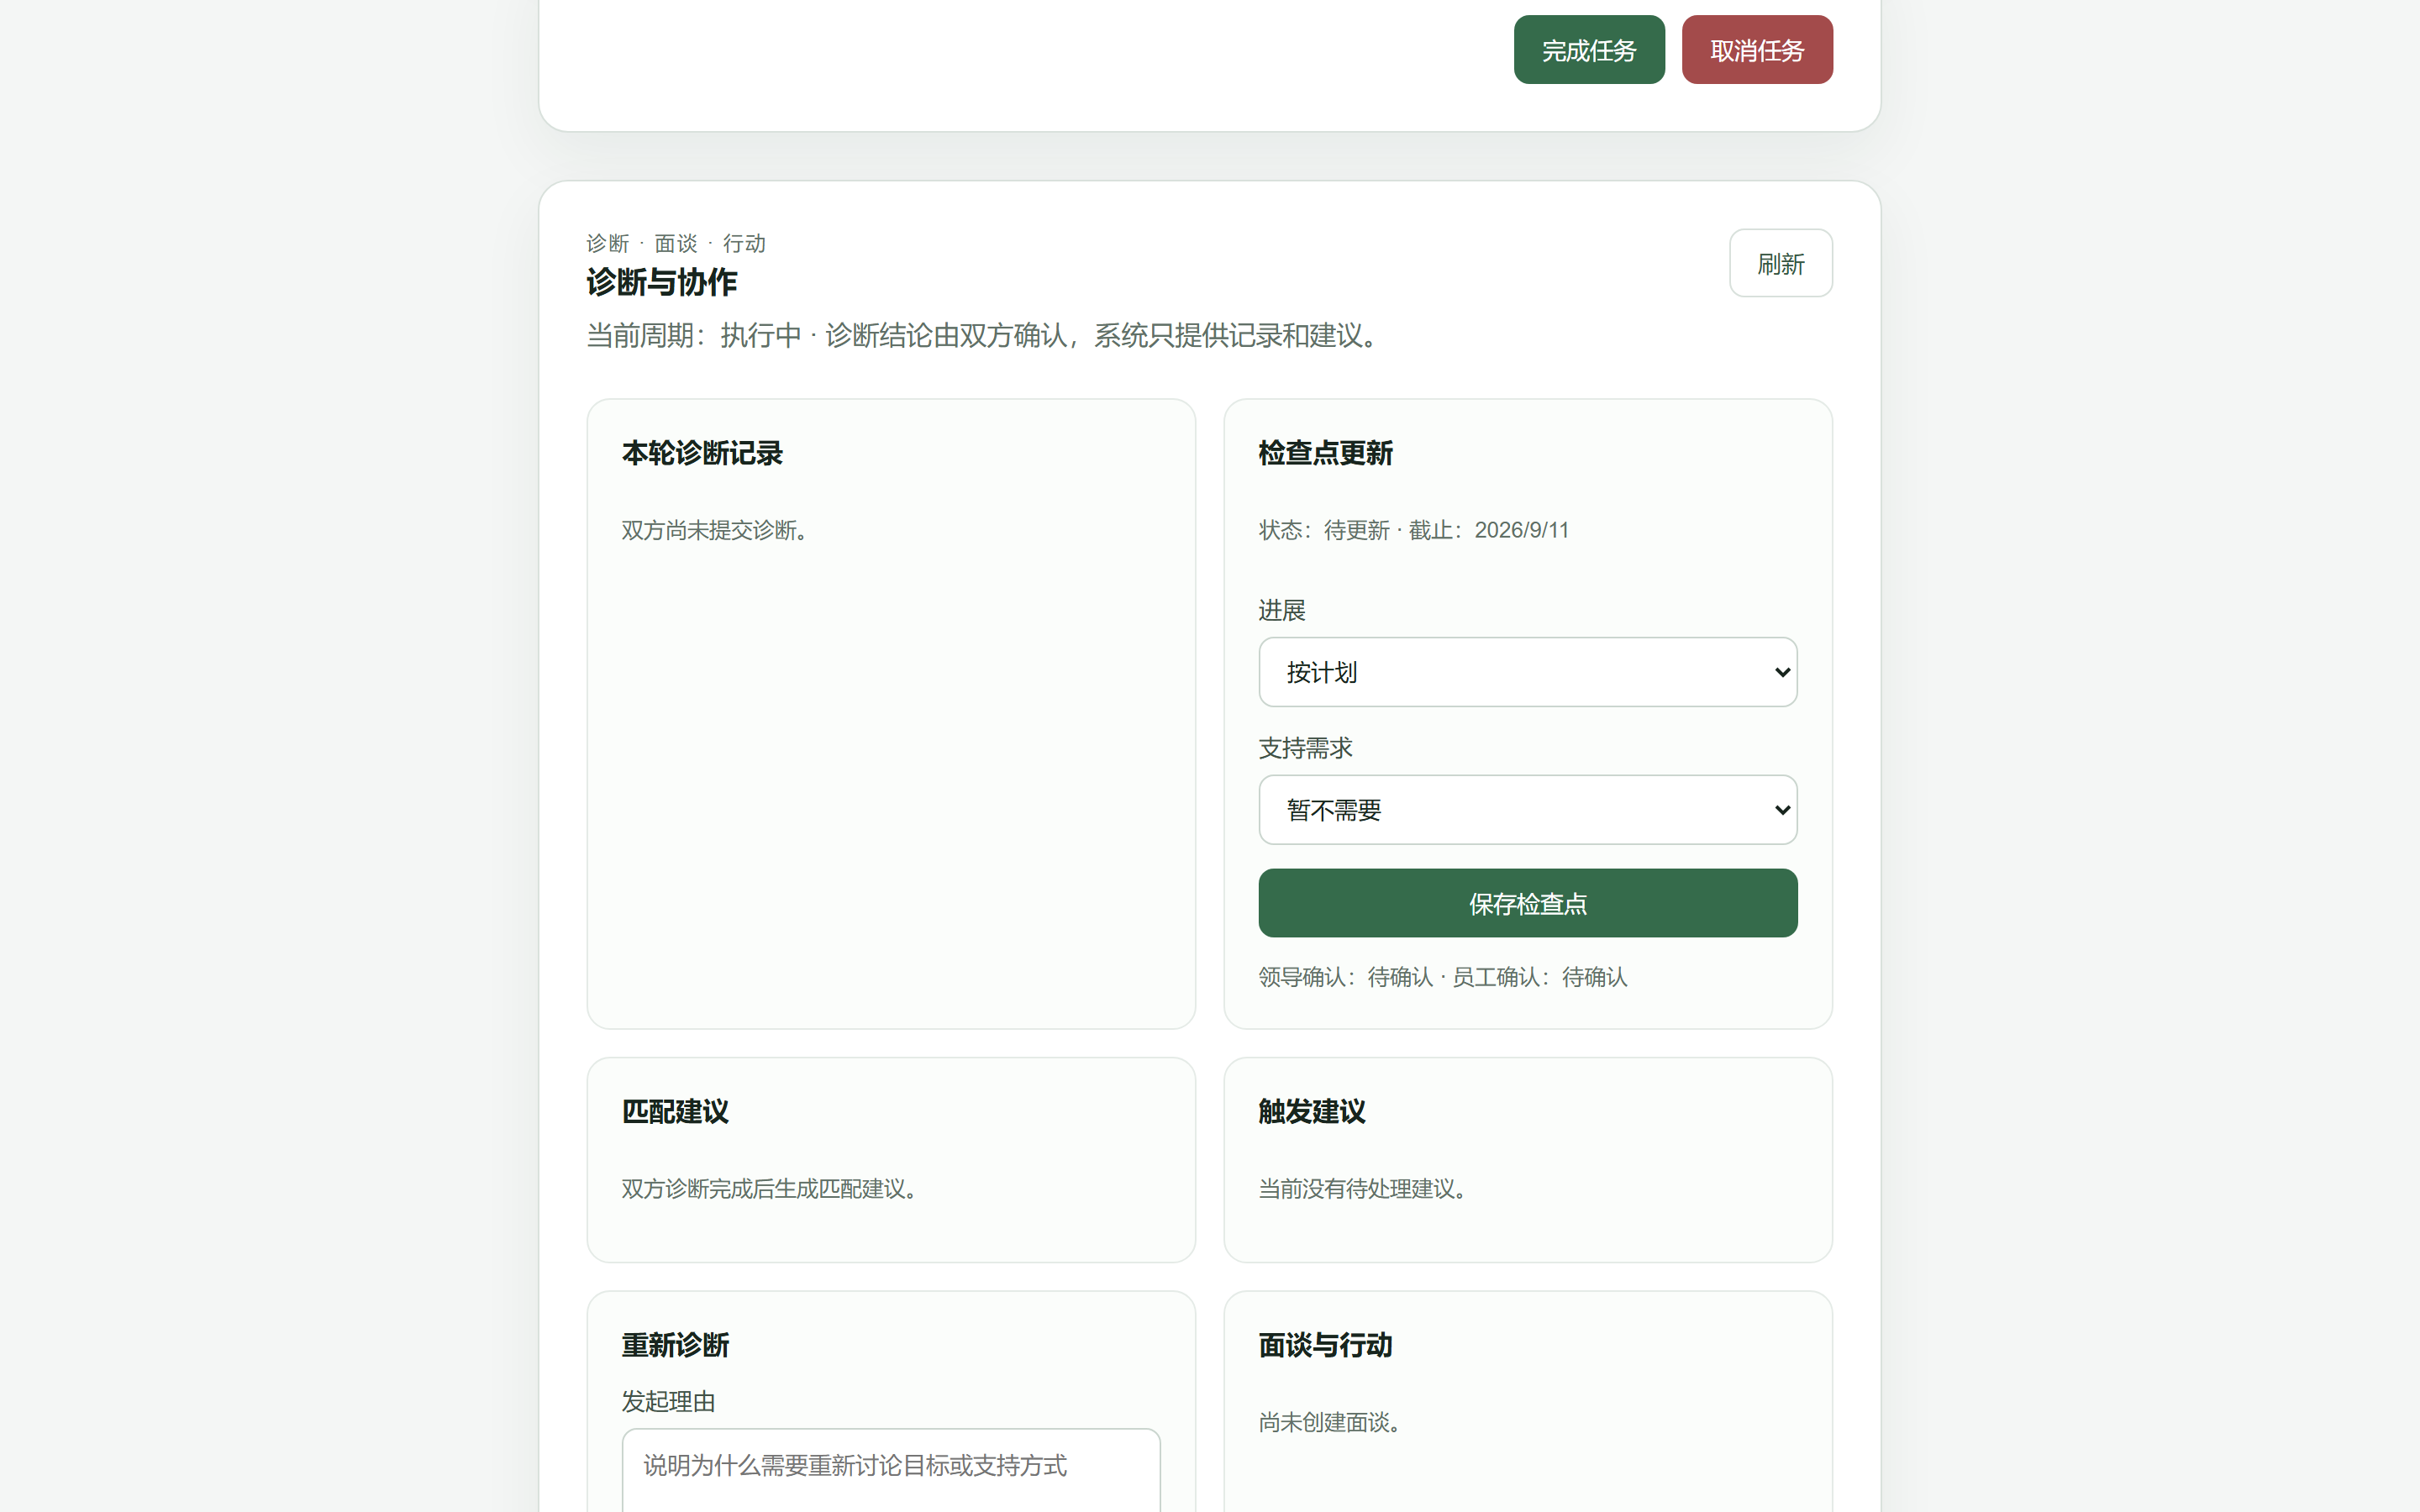Focus the 发起理由 text field
Image resolution: width=2420 pixels, height=1512 pixels.
point(891,1470)
